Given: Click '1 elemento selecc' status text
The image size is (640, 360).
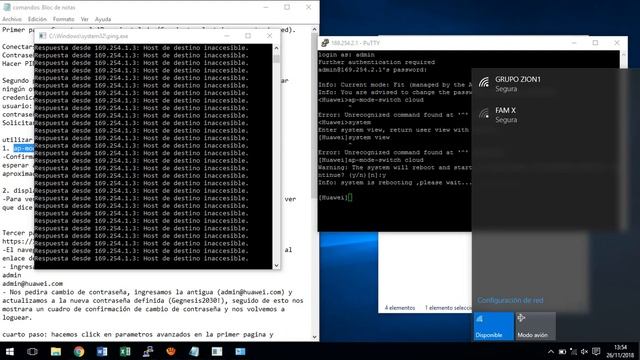Looking at the screenshot, I should coord(448,308).
